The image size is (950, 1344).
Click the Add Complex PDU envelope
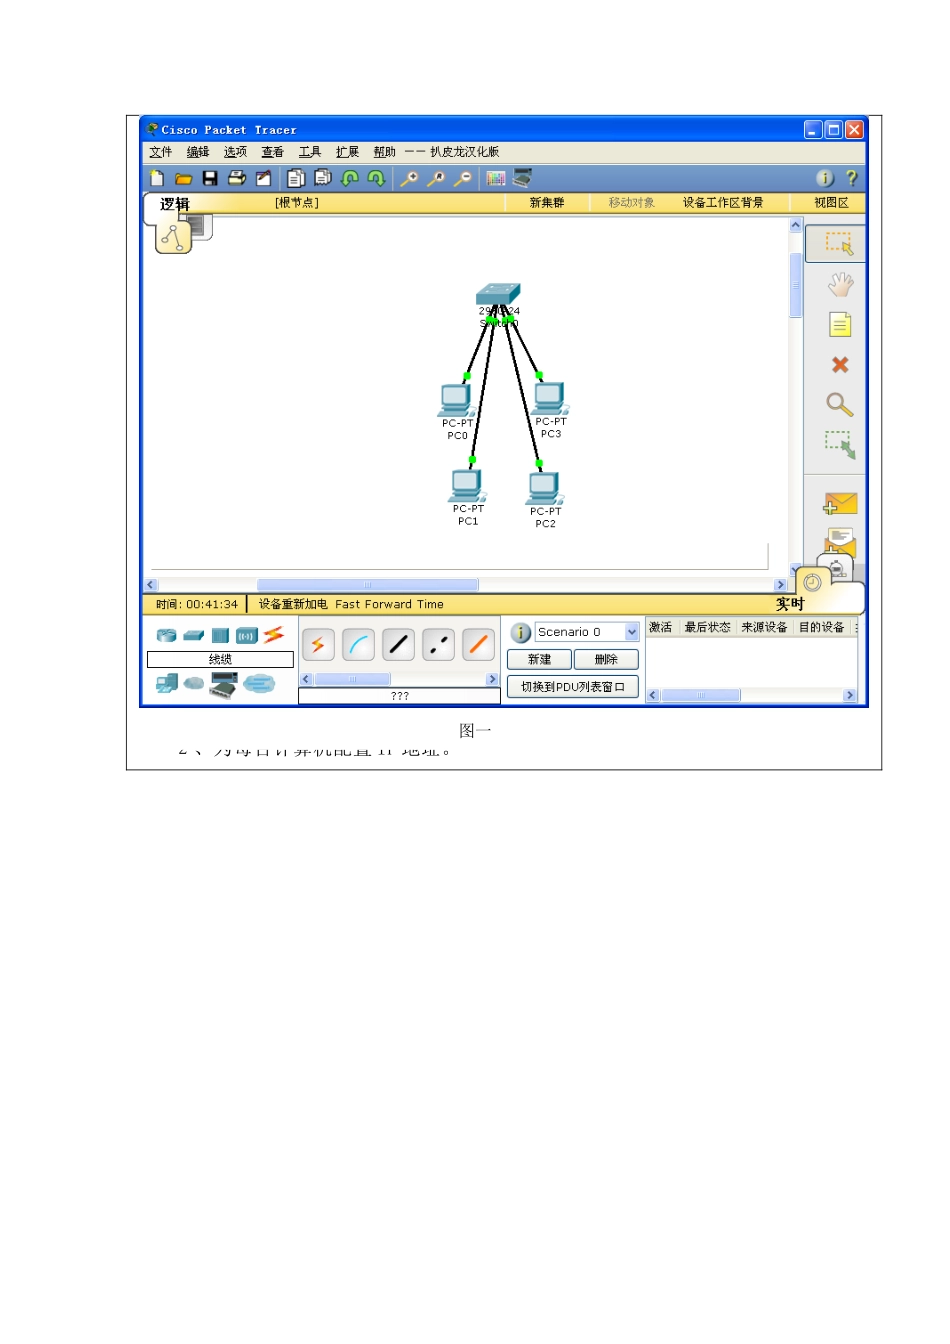tap(840, 541)
